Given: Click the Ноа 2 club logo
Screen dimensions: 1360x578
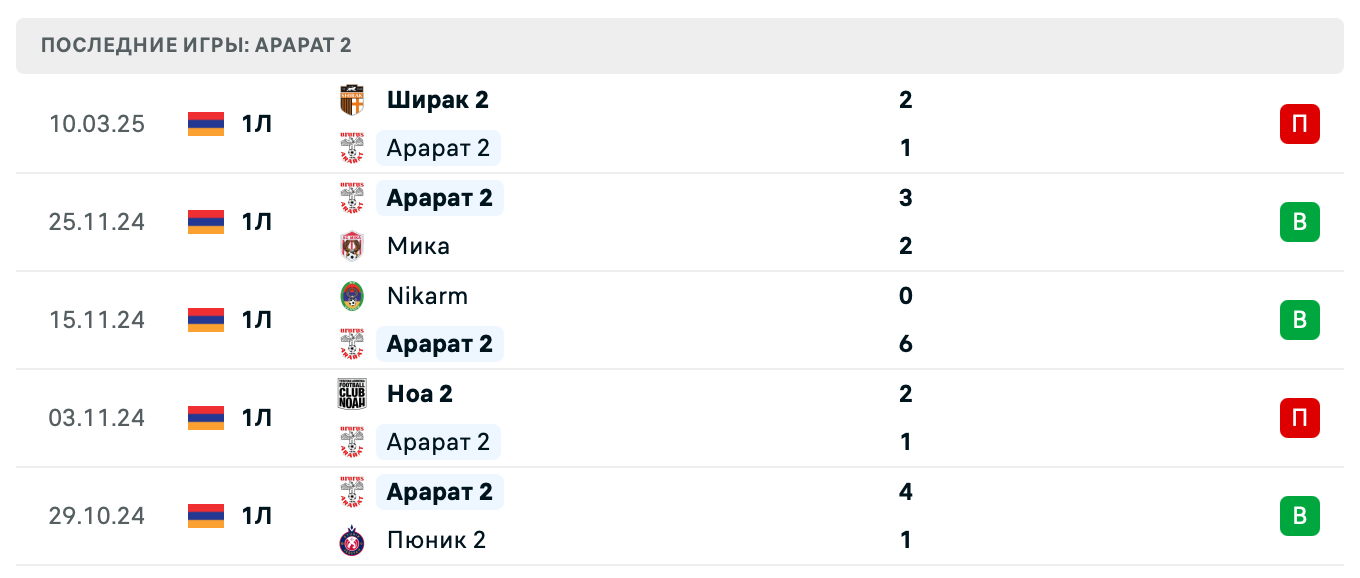Looking at the screenshot, I should coord(351,394).
